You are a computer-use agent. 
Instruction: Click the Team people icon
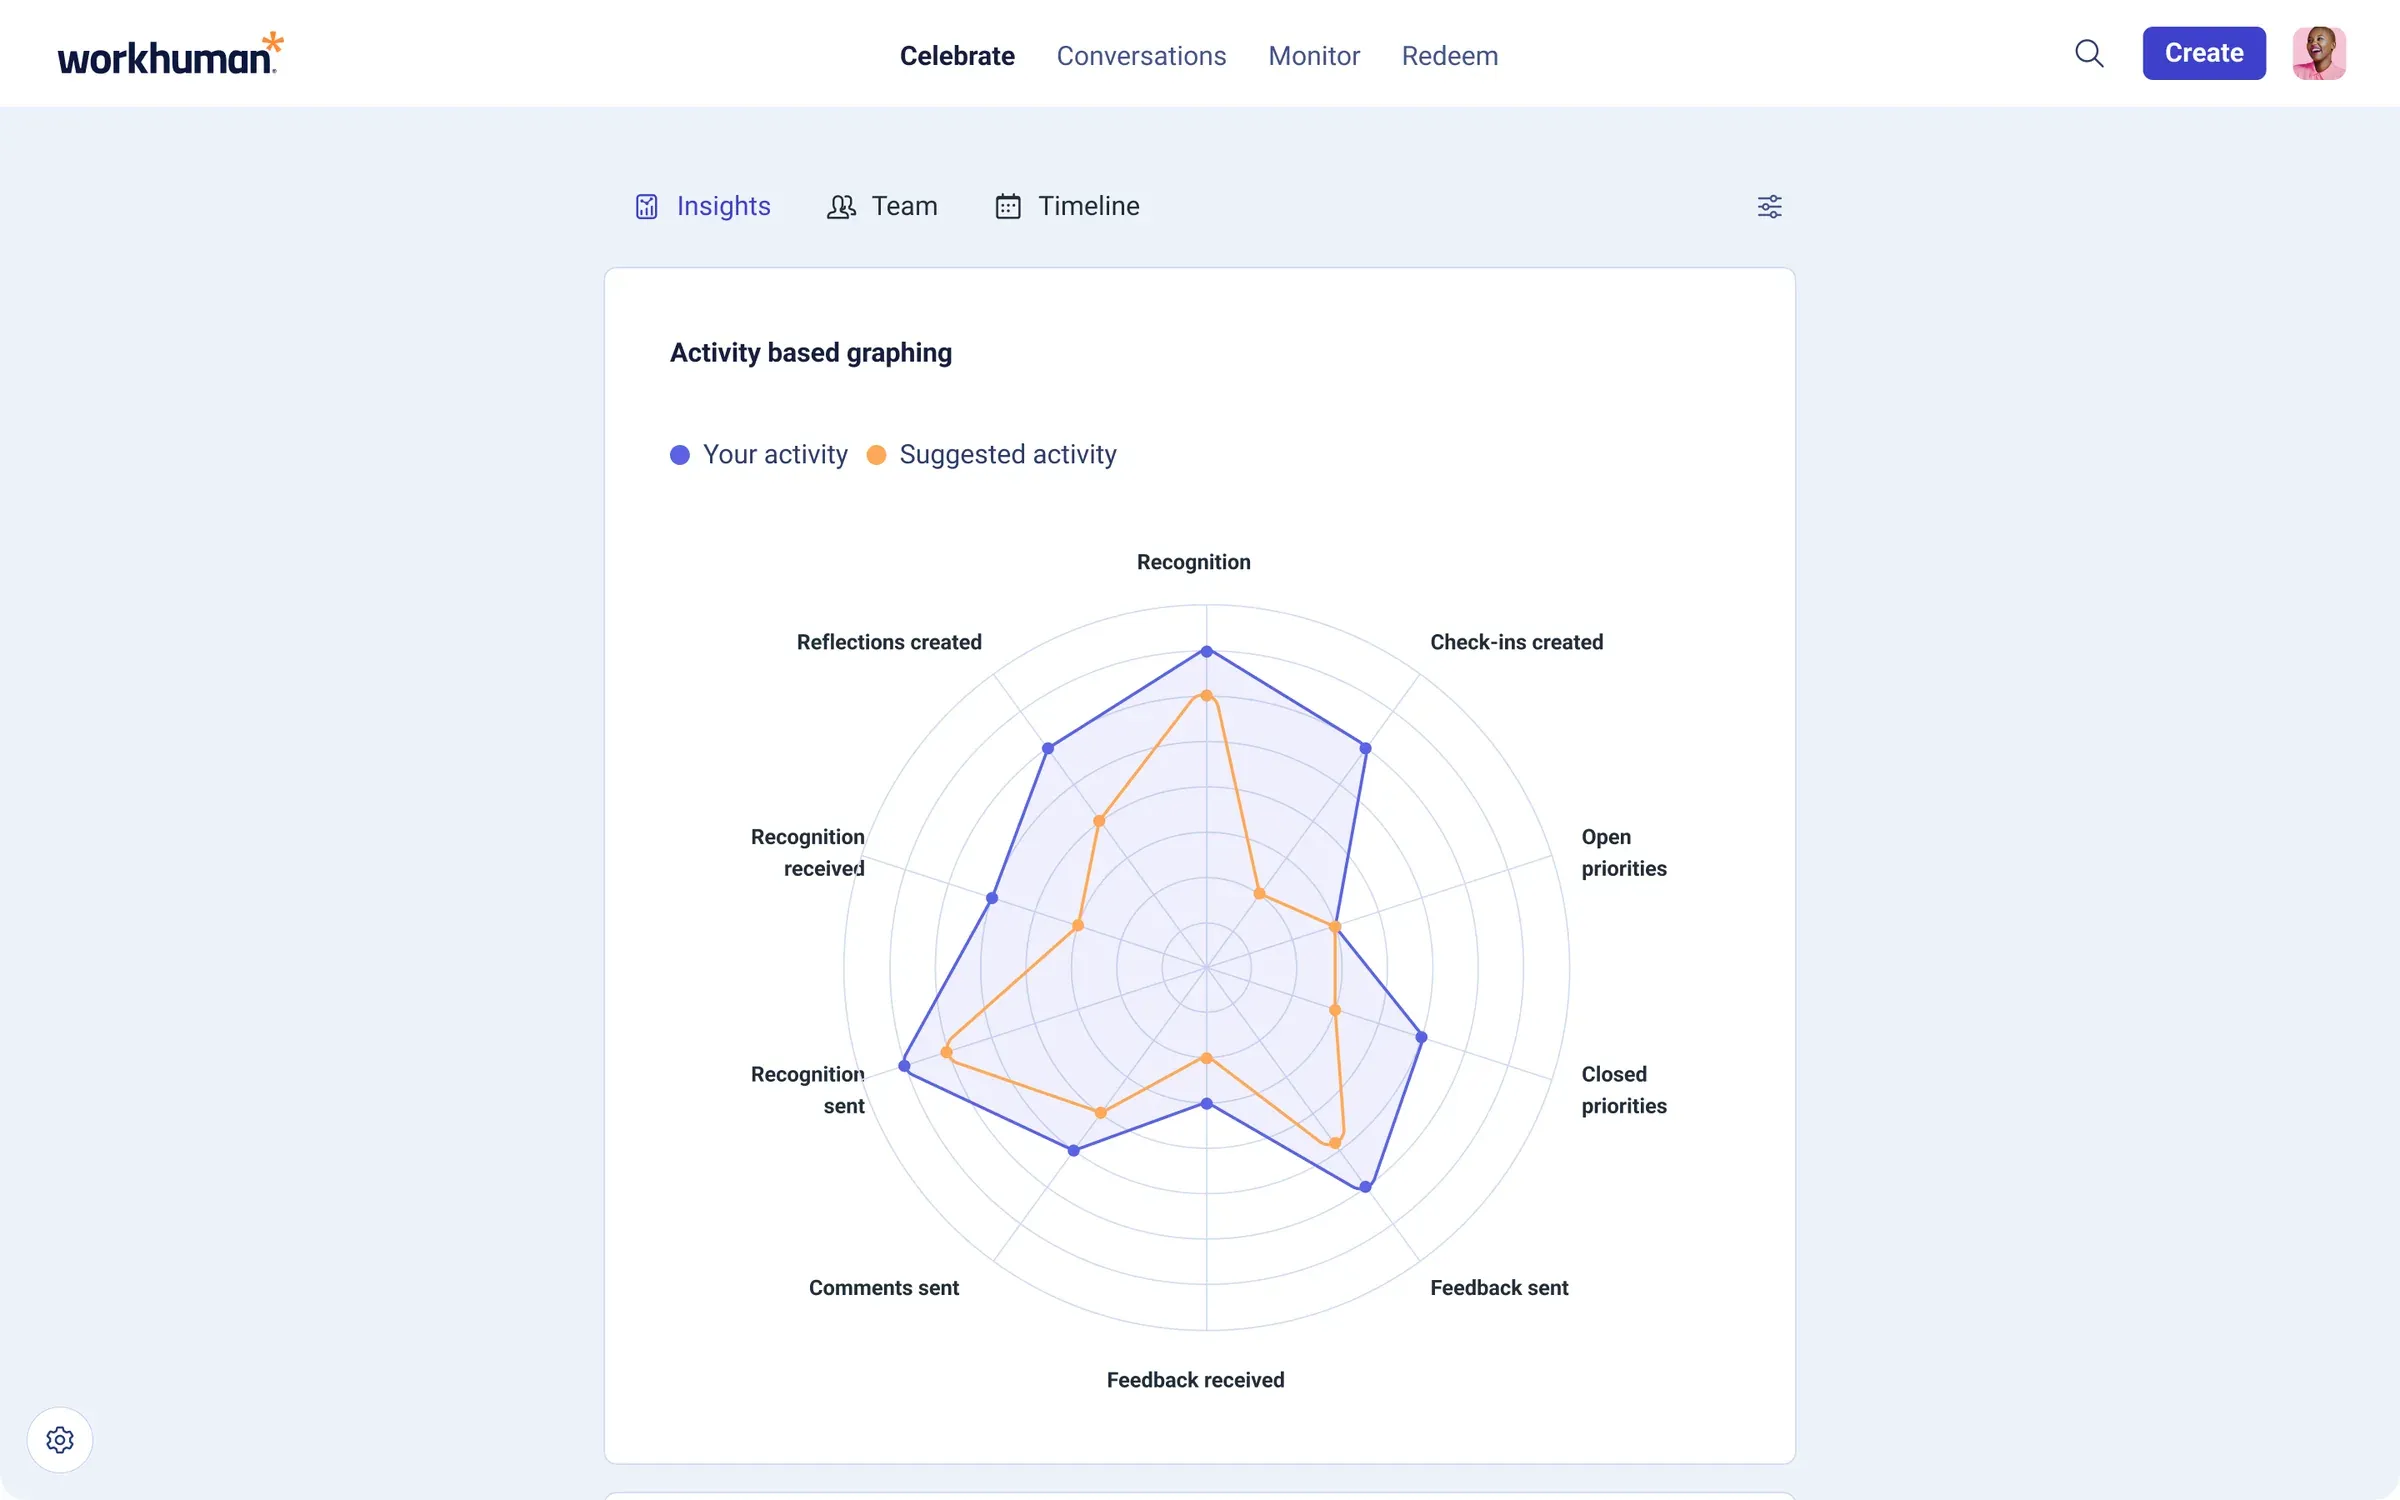841,206
